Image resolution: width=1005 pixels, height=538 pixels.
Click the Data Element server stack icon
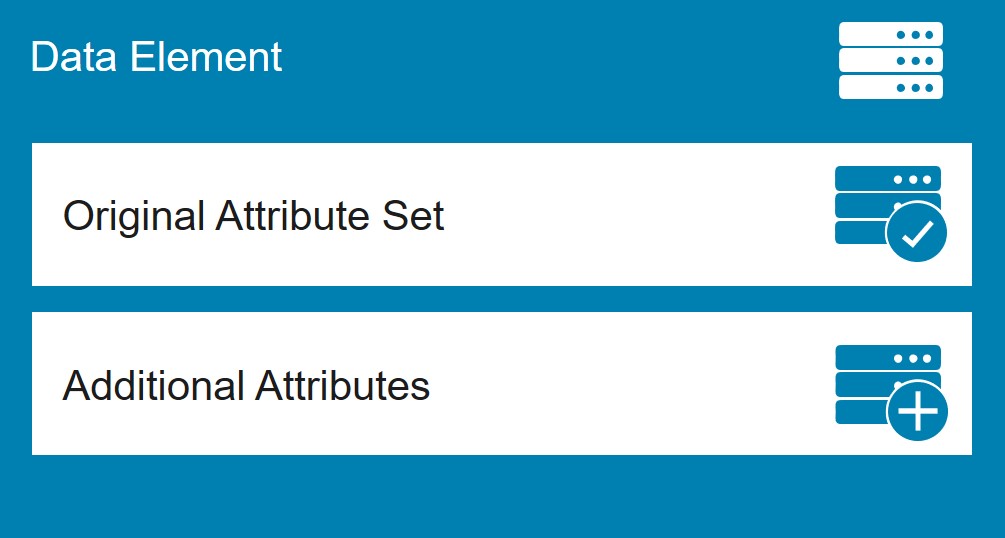pyautogui.click(x=891, y=60)
